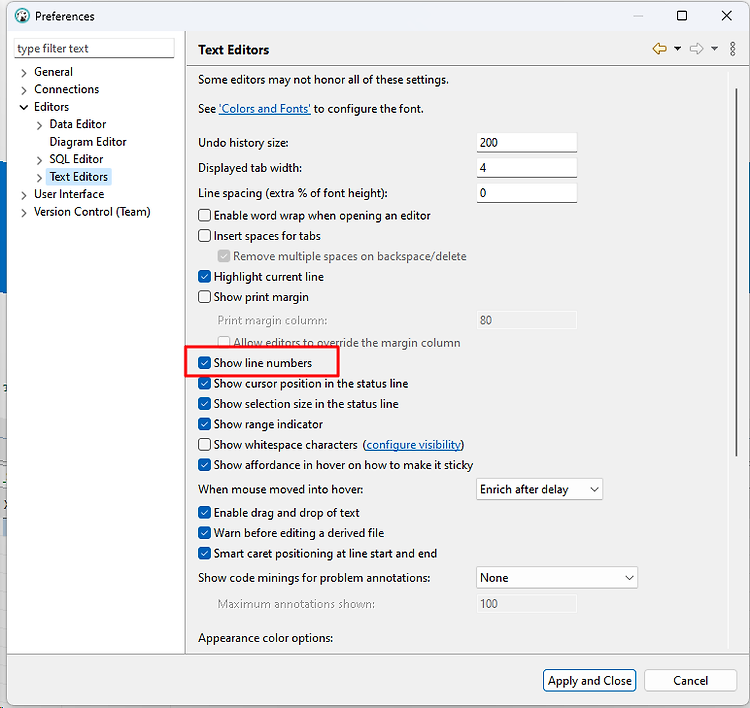The height and width of the screenshot is (708, 750).
Task: Enable Show print margin checkbox
Action: (x=204, y=297)
